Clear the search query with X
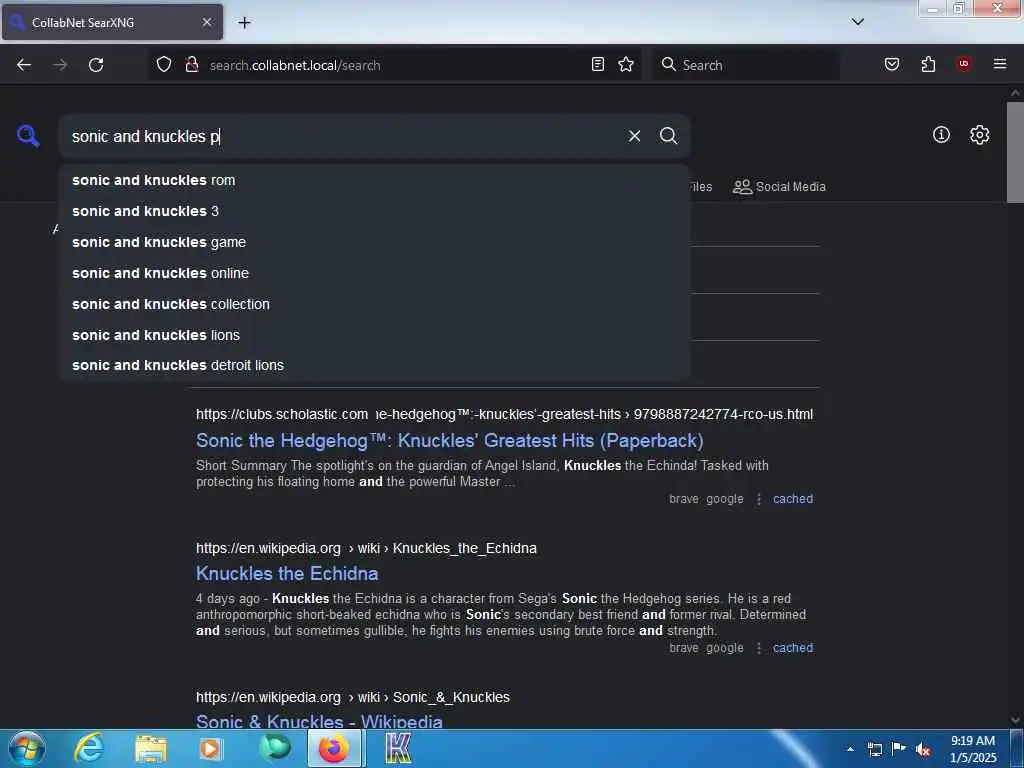The height and width of the screenshot is (768, 1024). [x=634, y=136]
